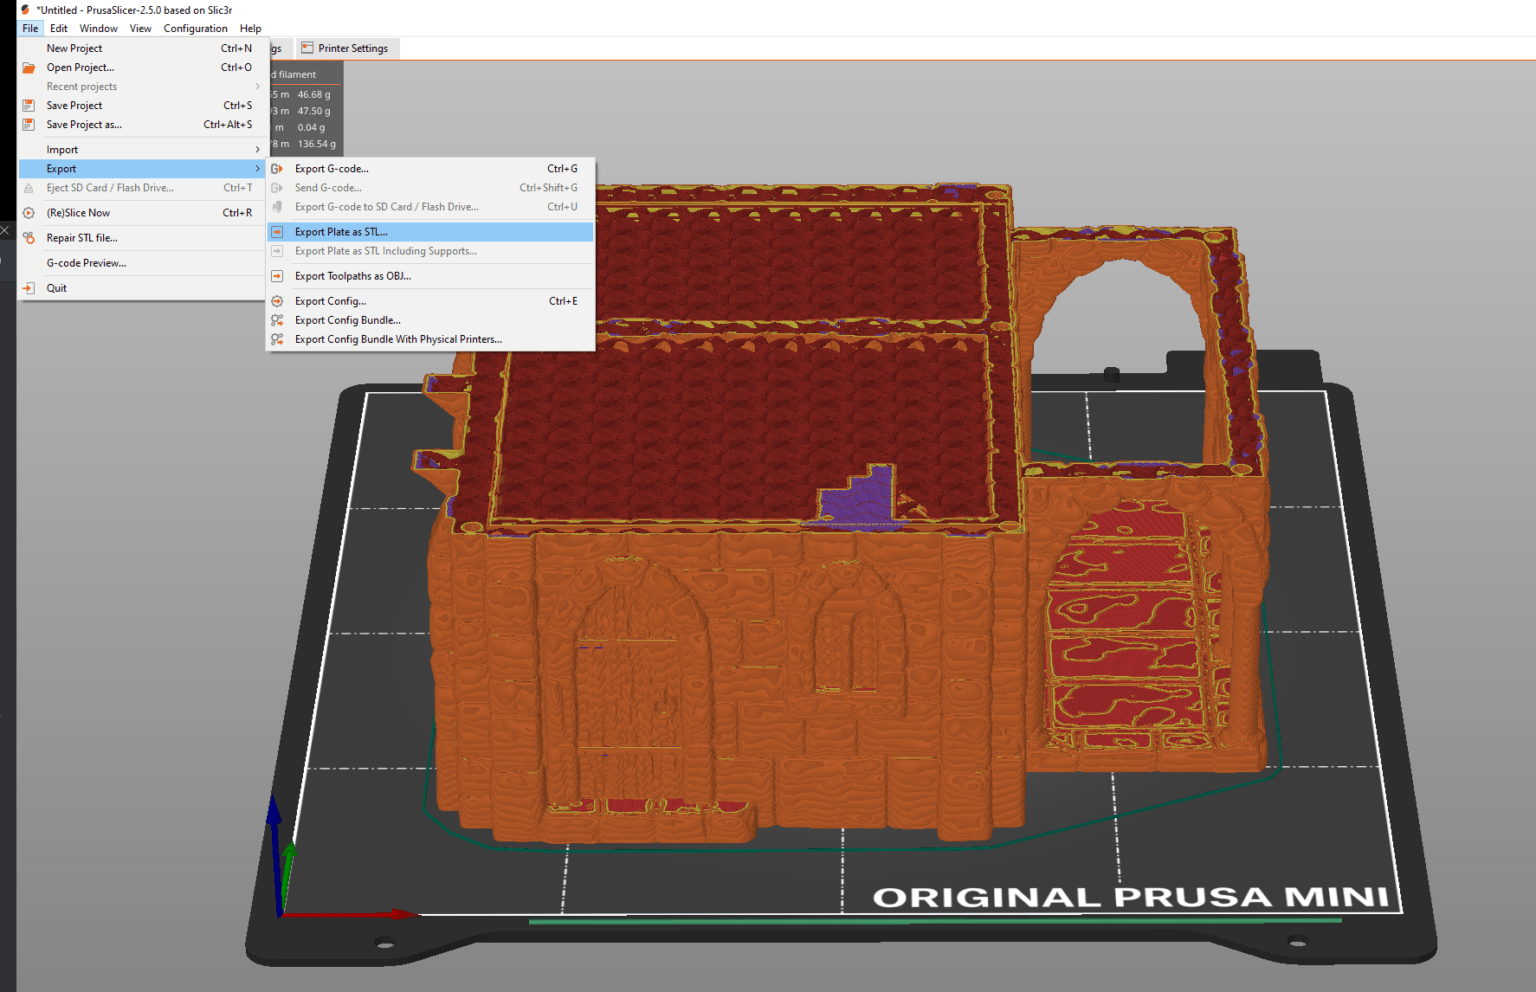Click the Quit arrow icon in File menu
The height and width of the screenshot is (992, 1536).
tap(27, 288)
